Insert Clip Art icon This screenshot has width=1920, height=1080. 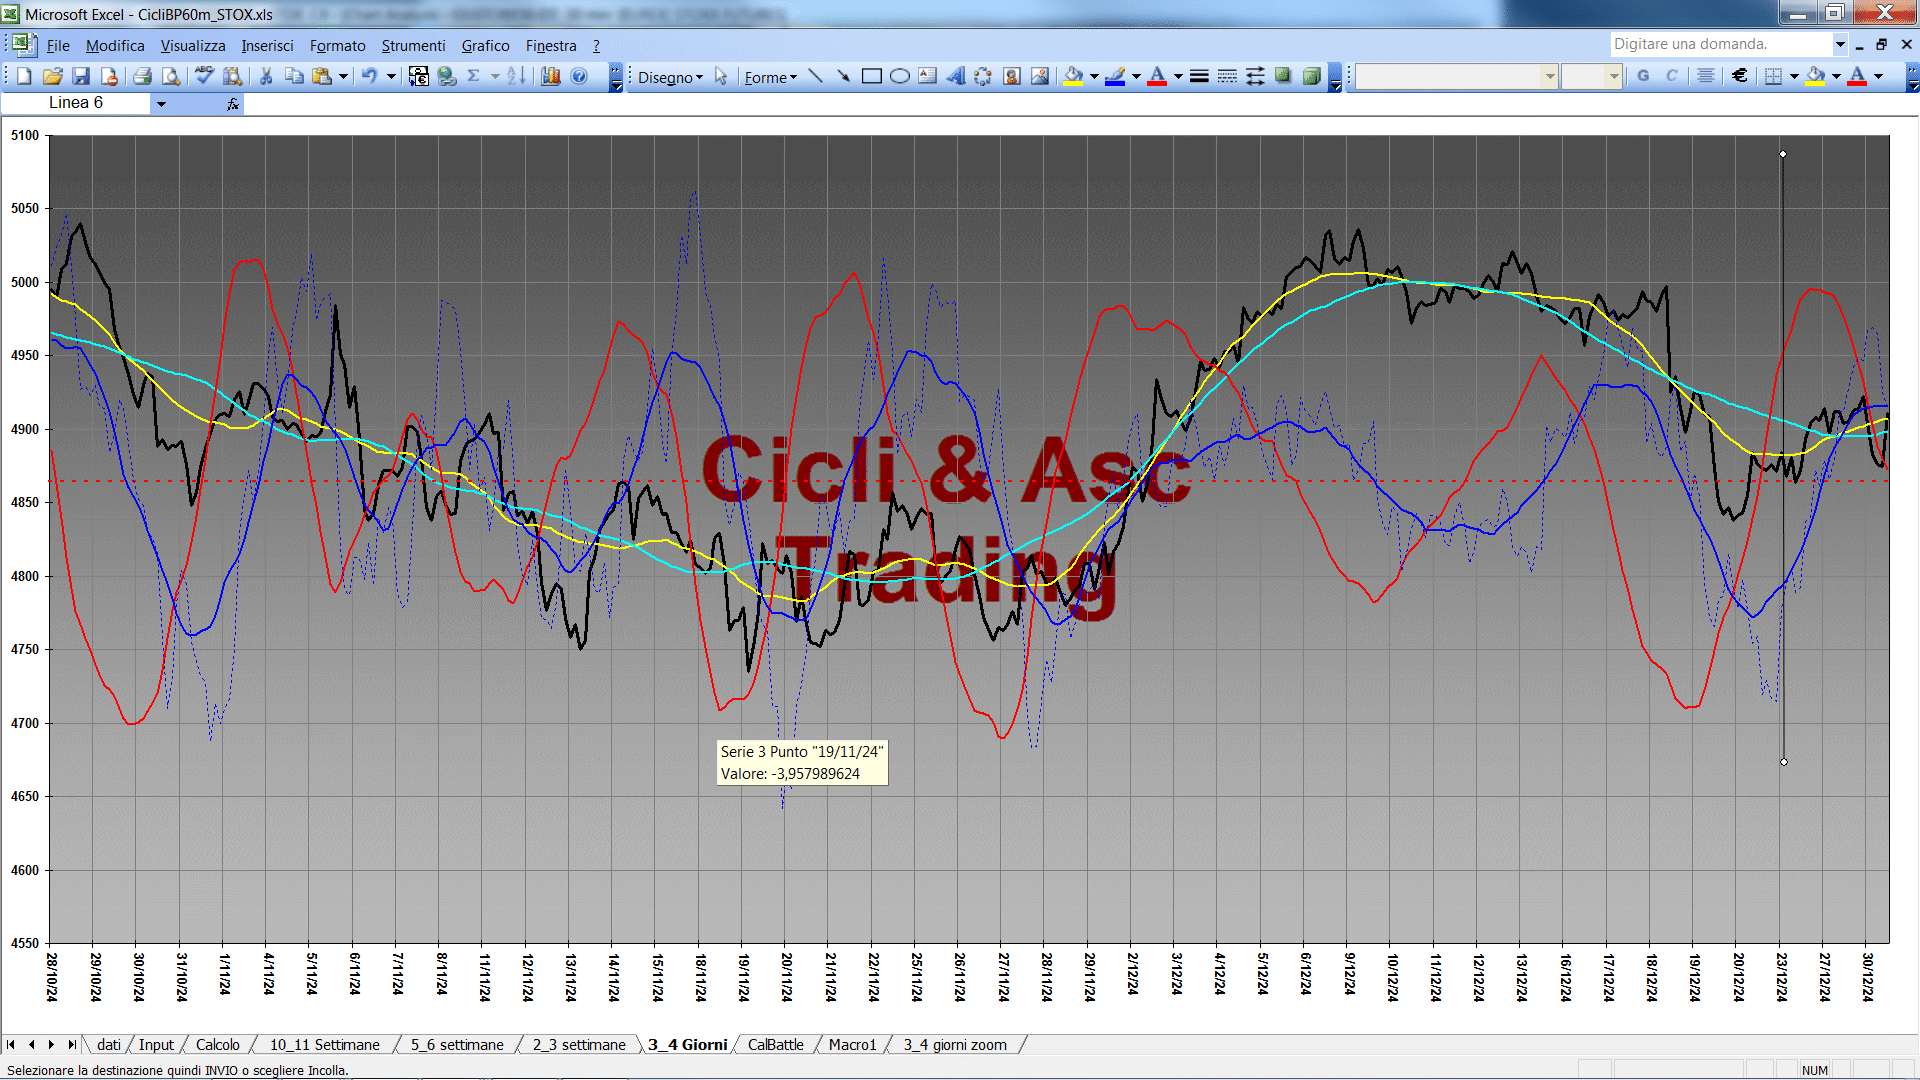pyautogui.click(x=1012, y=76)
